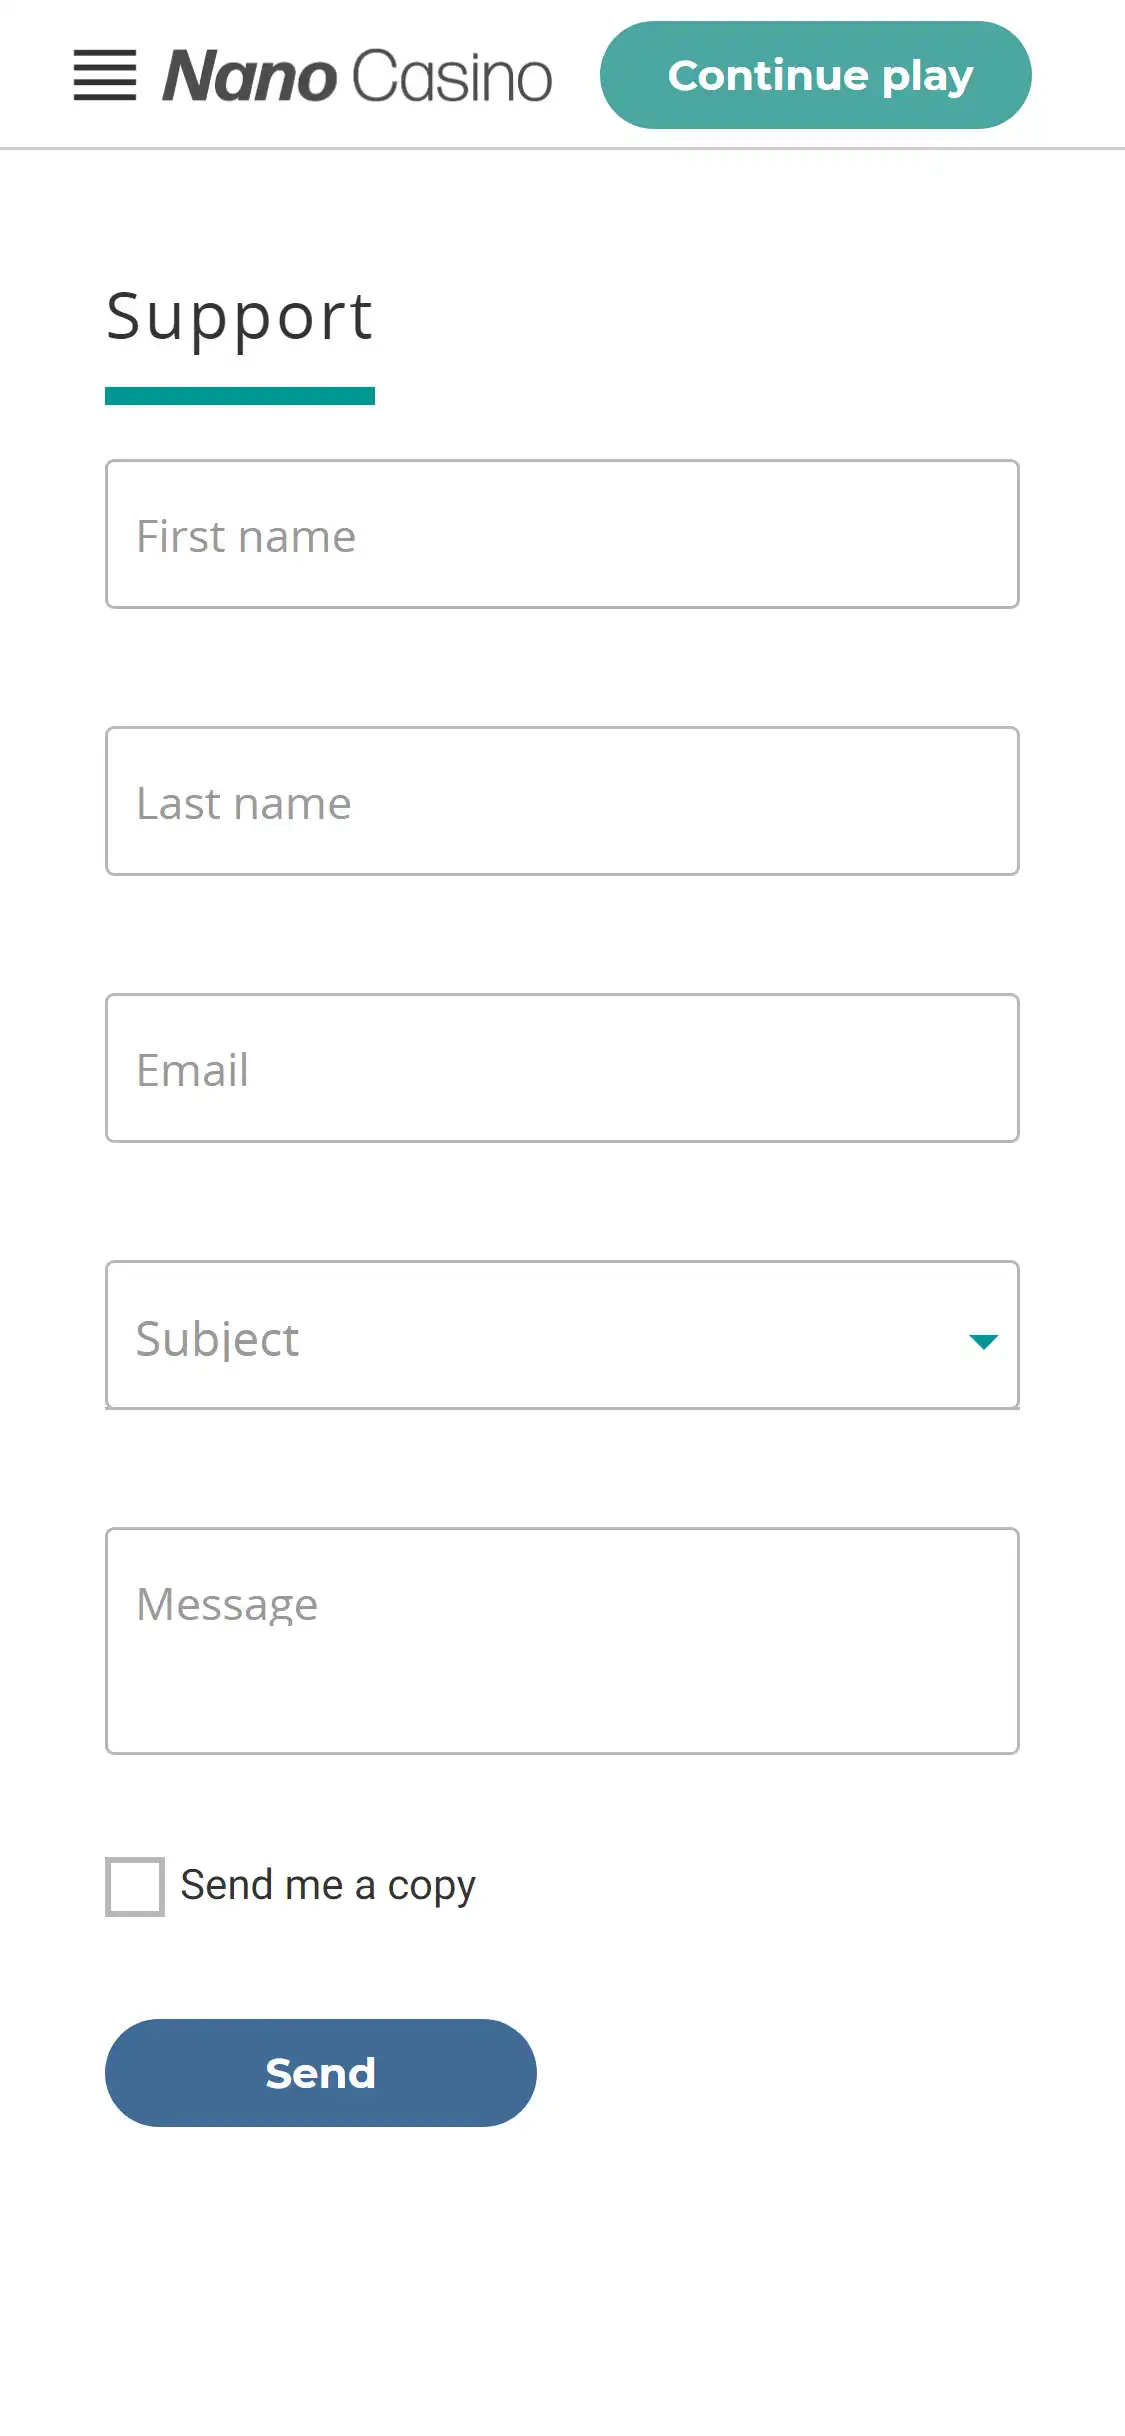Open the Subject dropdown
The height and width of the screenshot is (2436, 1125).
tap(562, 1335)
